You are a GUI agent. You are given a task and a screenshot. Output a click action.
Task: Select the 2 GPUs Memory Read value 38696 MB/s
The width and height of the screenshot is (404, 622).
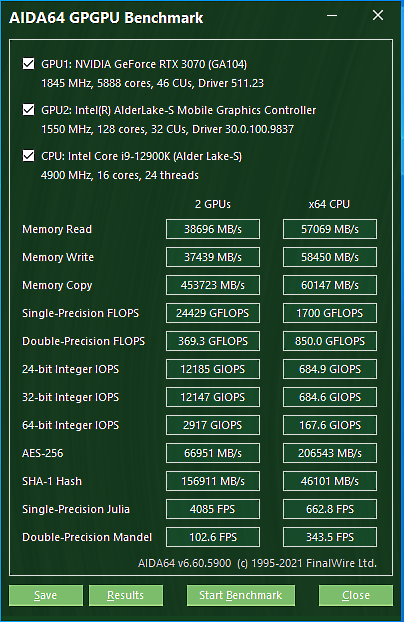point(213,229)
